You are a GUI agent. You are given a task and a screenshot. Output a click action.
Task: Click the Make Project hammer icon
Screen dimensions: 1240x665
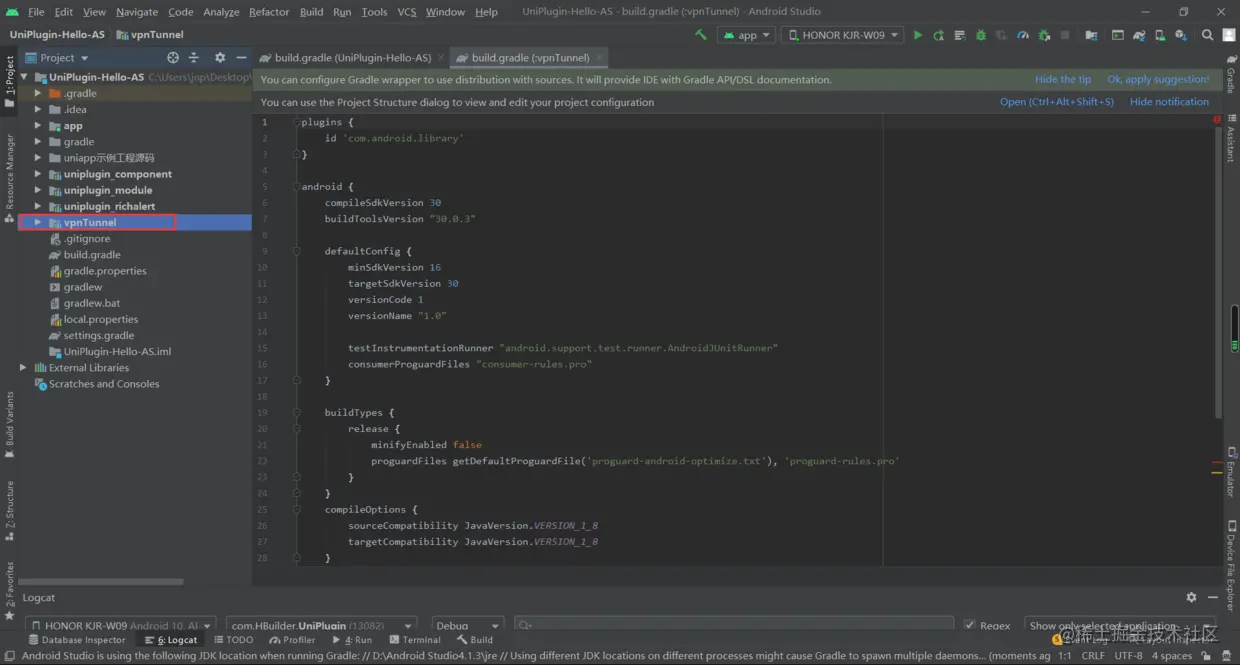701,35
